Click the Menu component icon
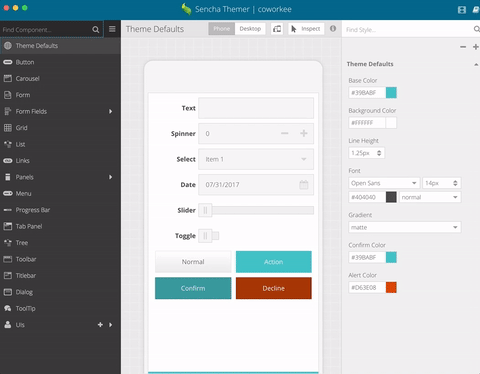The width and height of the screenshot is (480, 374). click(8, 193)
